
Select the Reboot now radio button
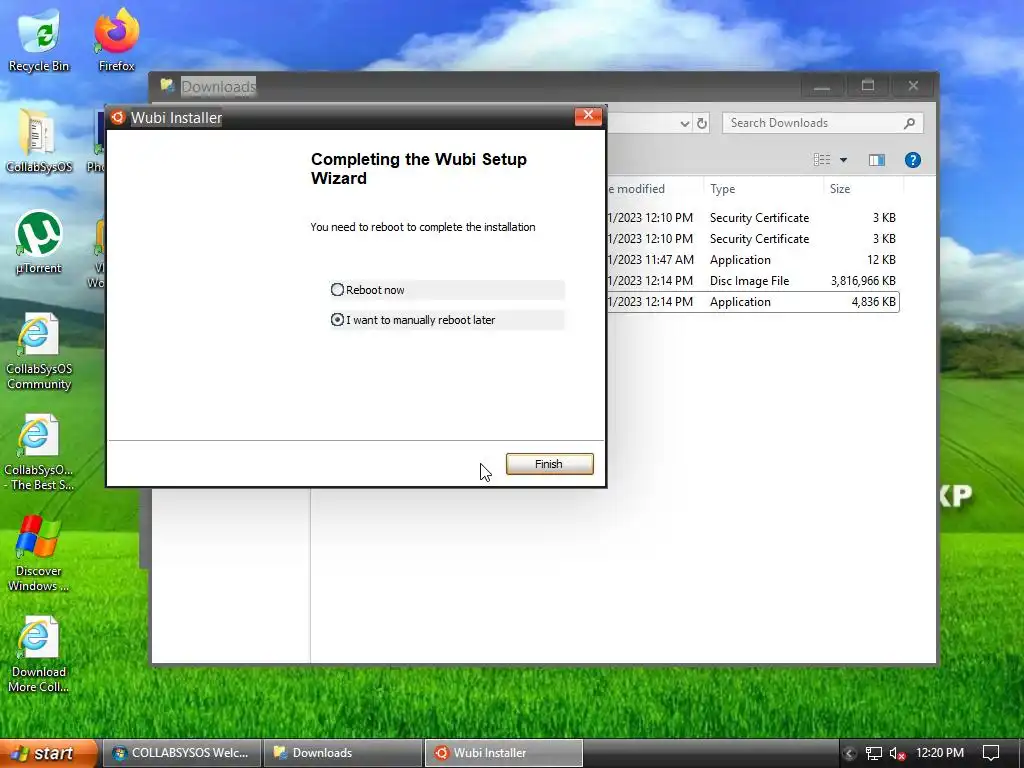coord(337,289)
